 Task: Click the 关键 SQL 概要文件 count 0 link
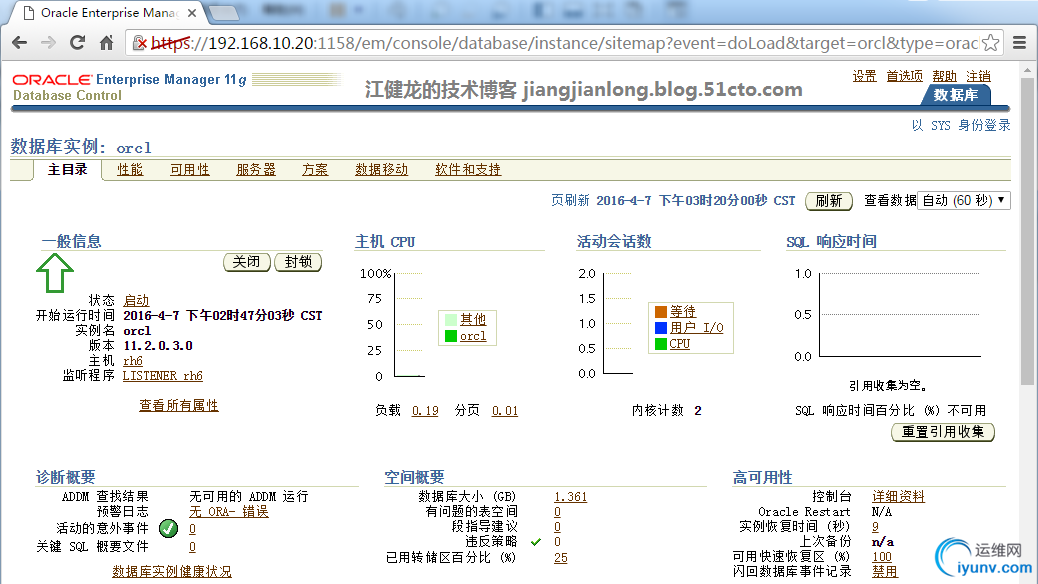[192, 547]
